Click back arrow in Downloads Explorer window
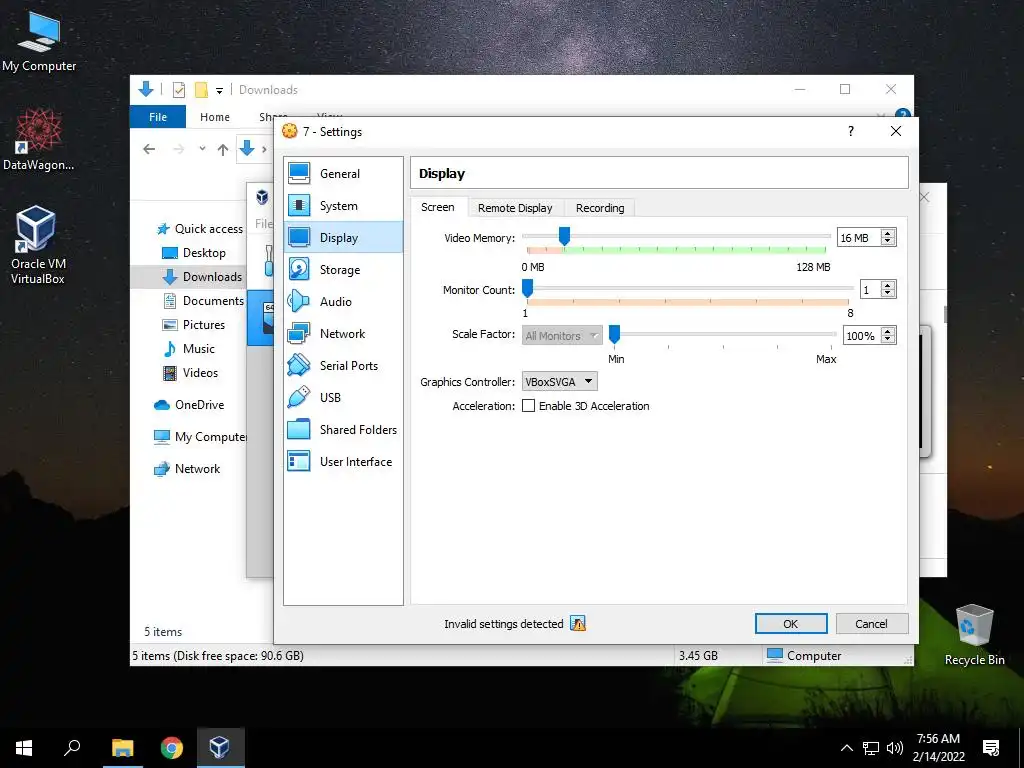This screenshot has width=1024, height=768. click(149, 150)
